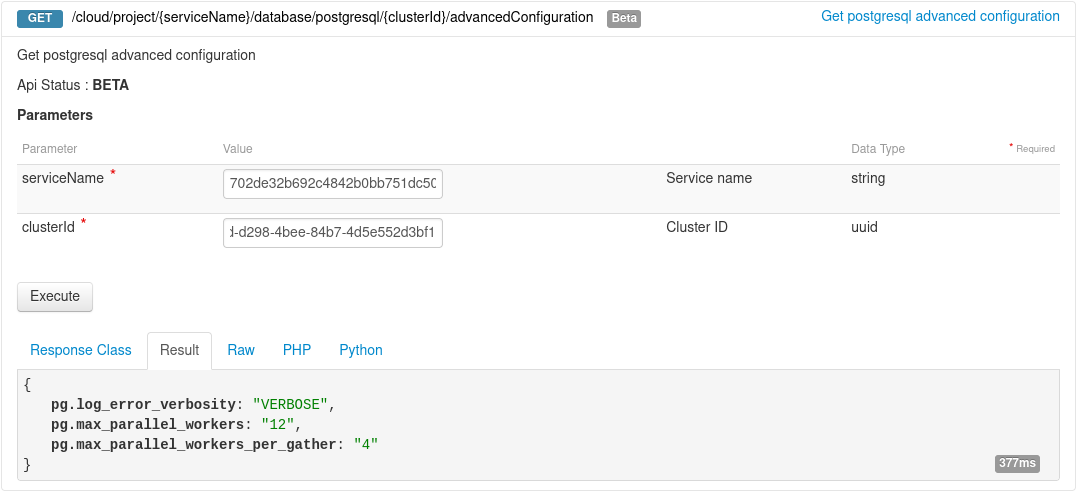Click the gray Beta badge
Image resolution: width=1078 pixels, height=491 pixels.
[624, 19]
